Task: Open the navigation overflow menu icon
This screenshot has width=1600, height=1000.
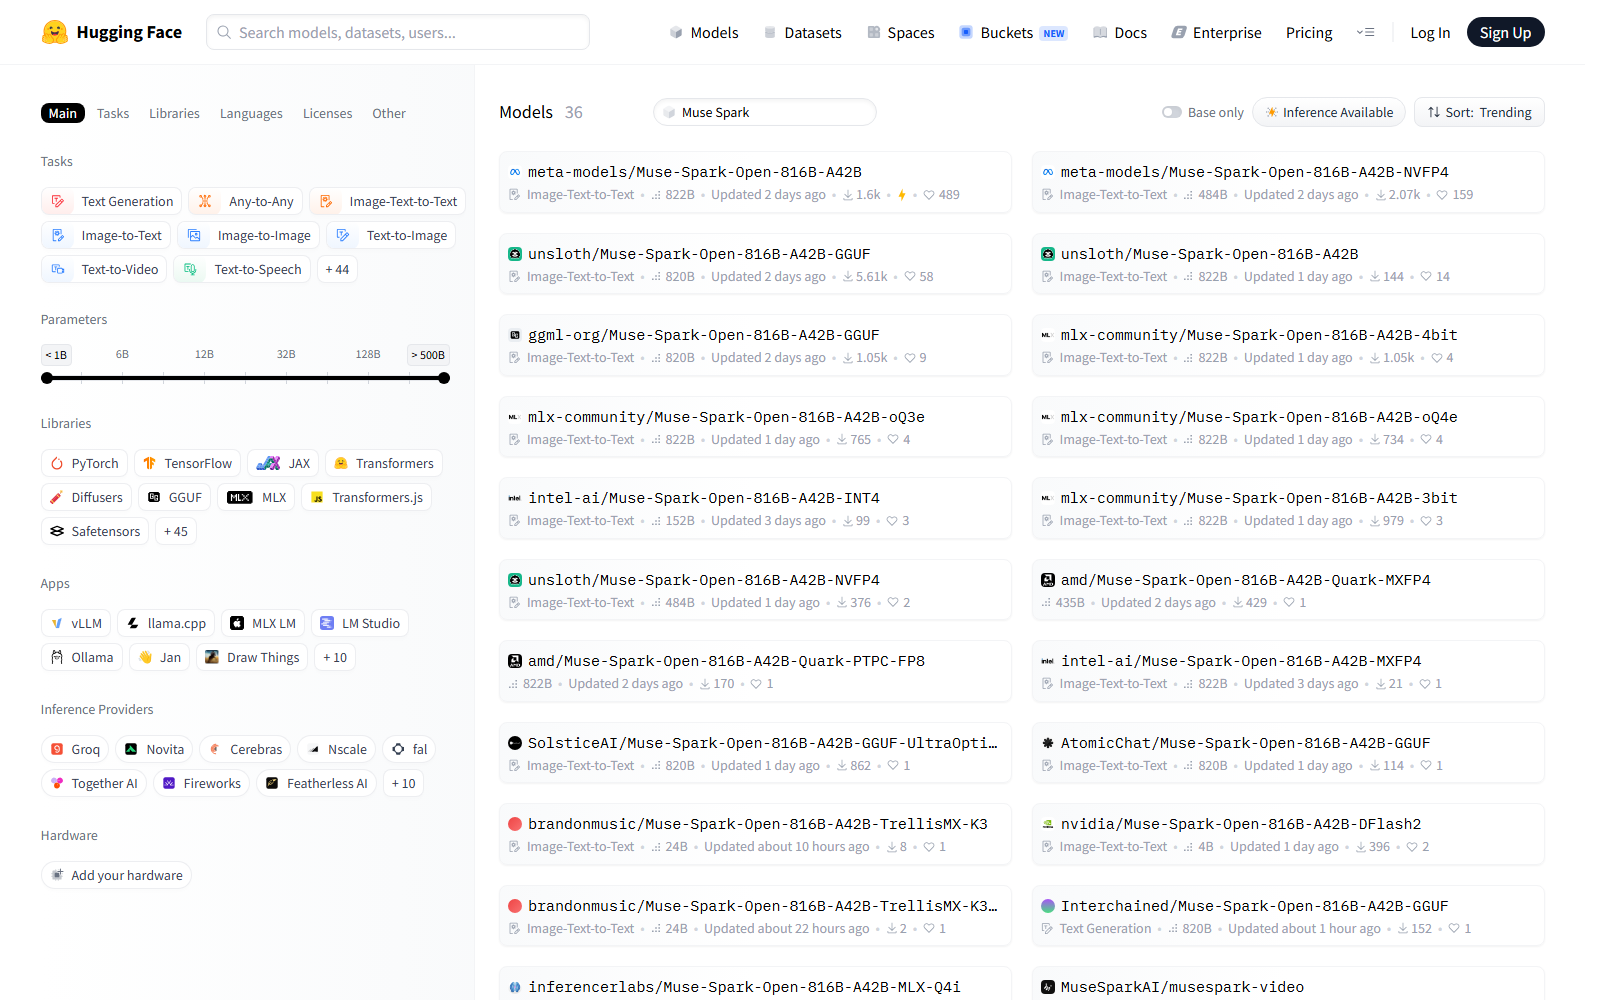Action: (x=1365, y=32)
